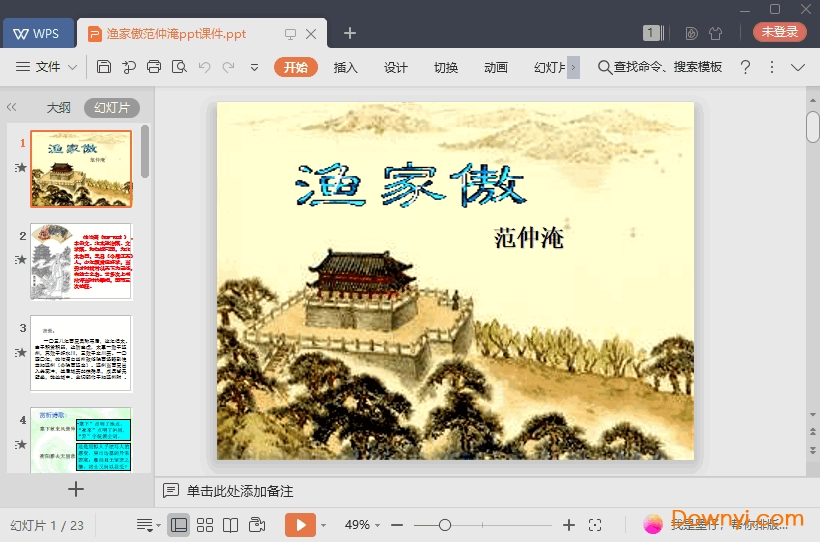Viewport: 820px width, 542px height.
Task: Click the 未登录 login button
Action: click(779, 32)
